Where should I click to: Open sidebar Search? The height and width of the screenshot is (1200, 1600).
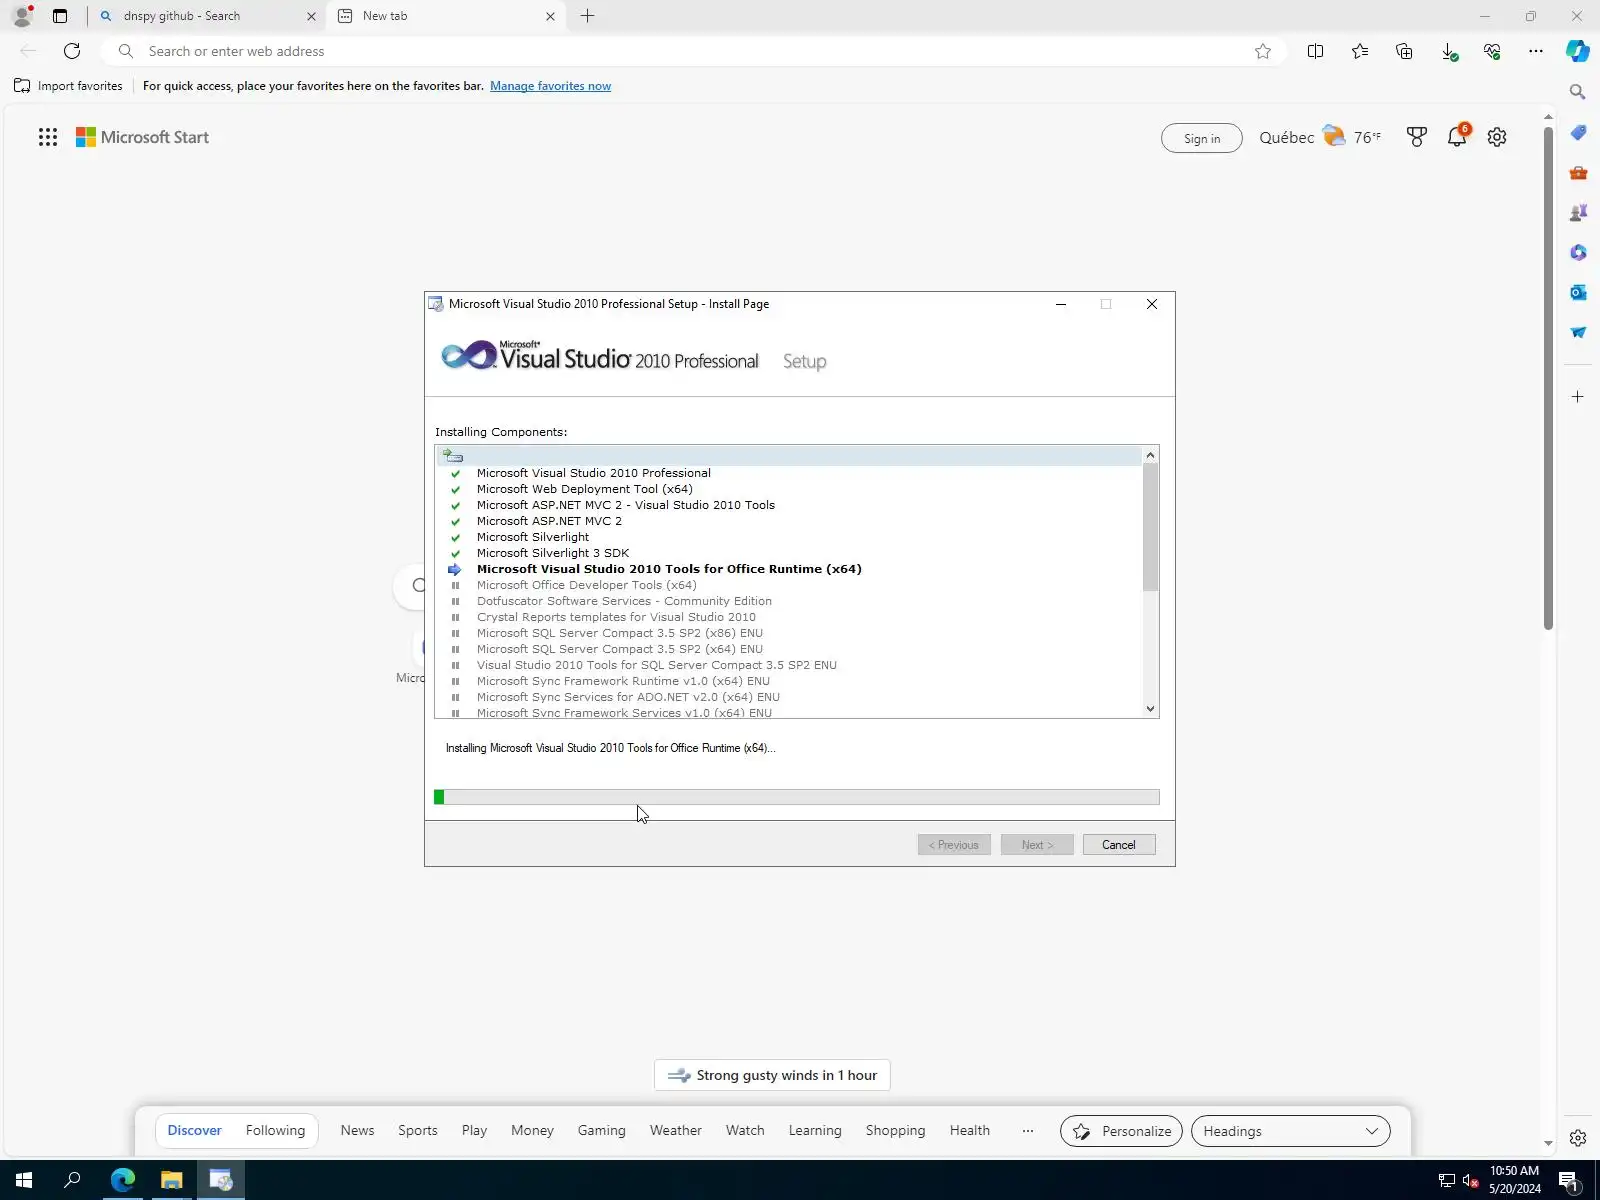click(x=1578, y=92)
